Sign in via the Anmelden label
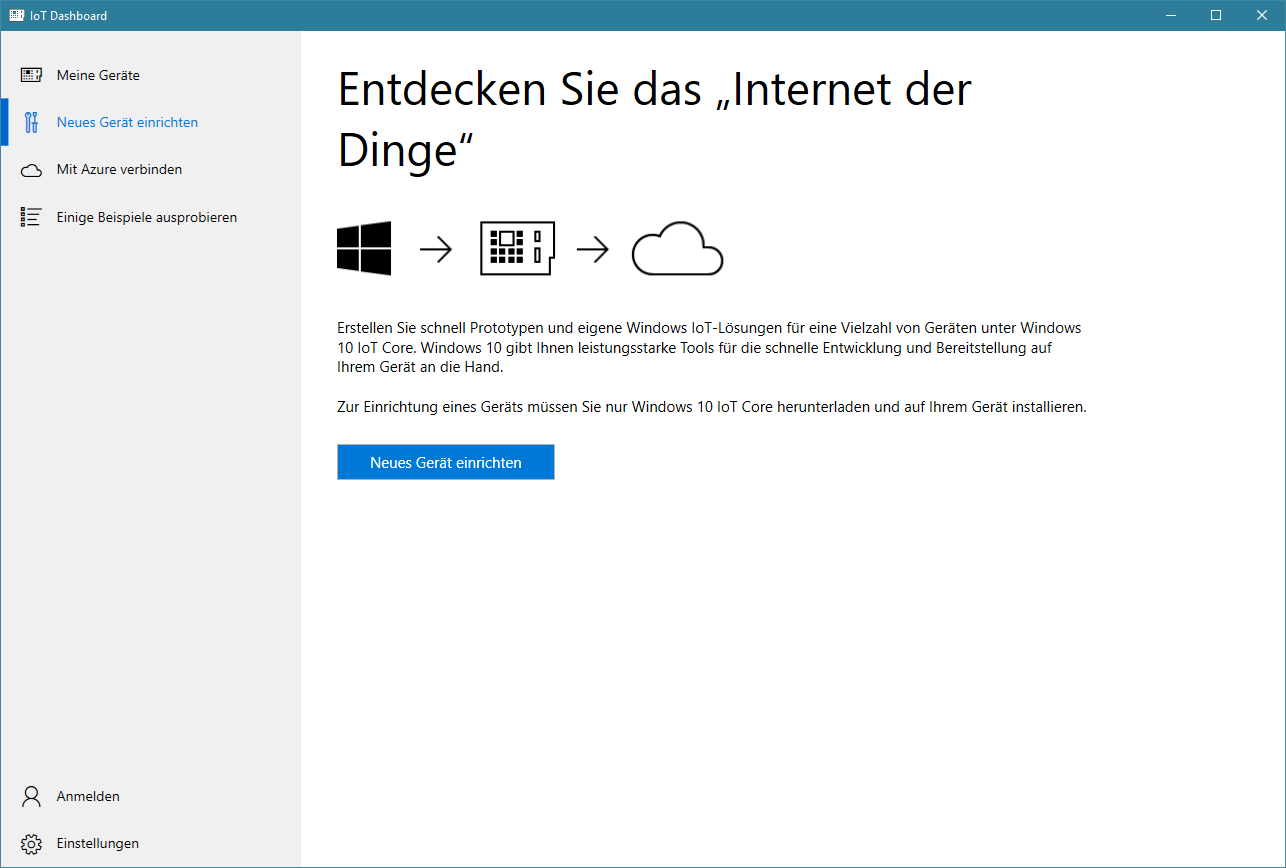Image resolution: width=1286 pixels, height=868 pixels. click(88, 796)
